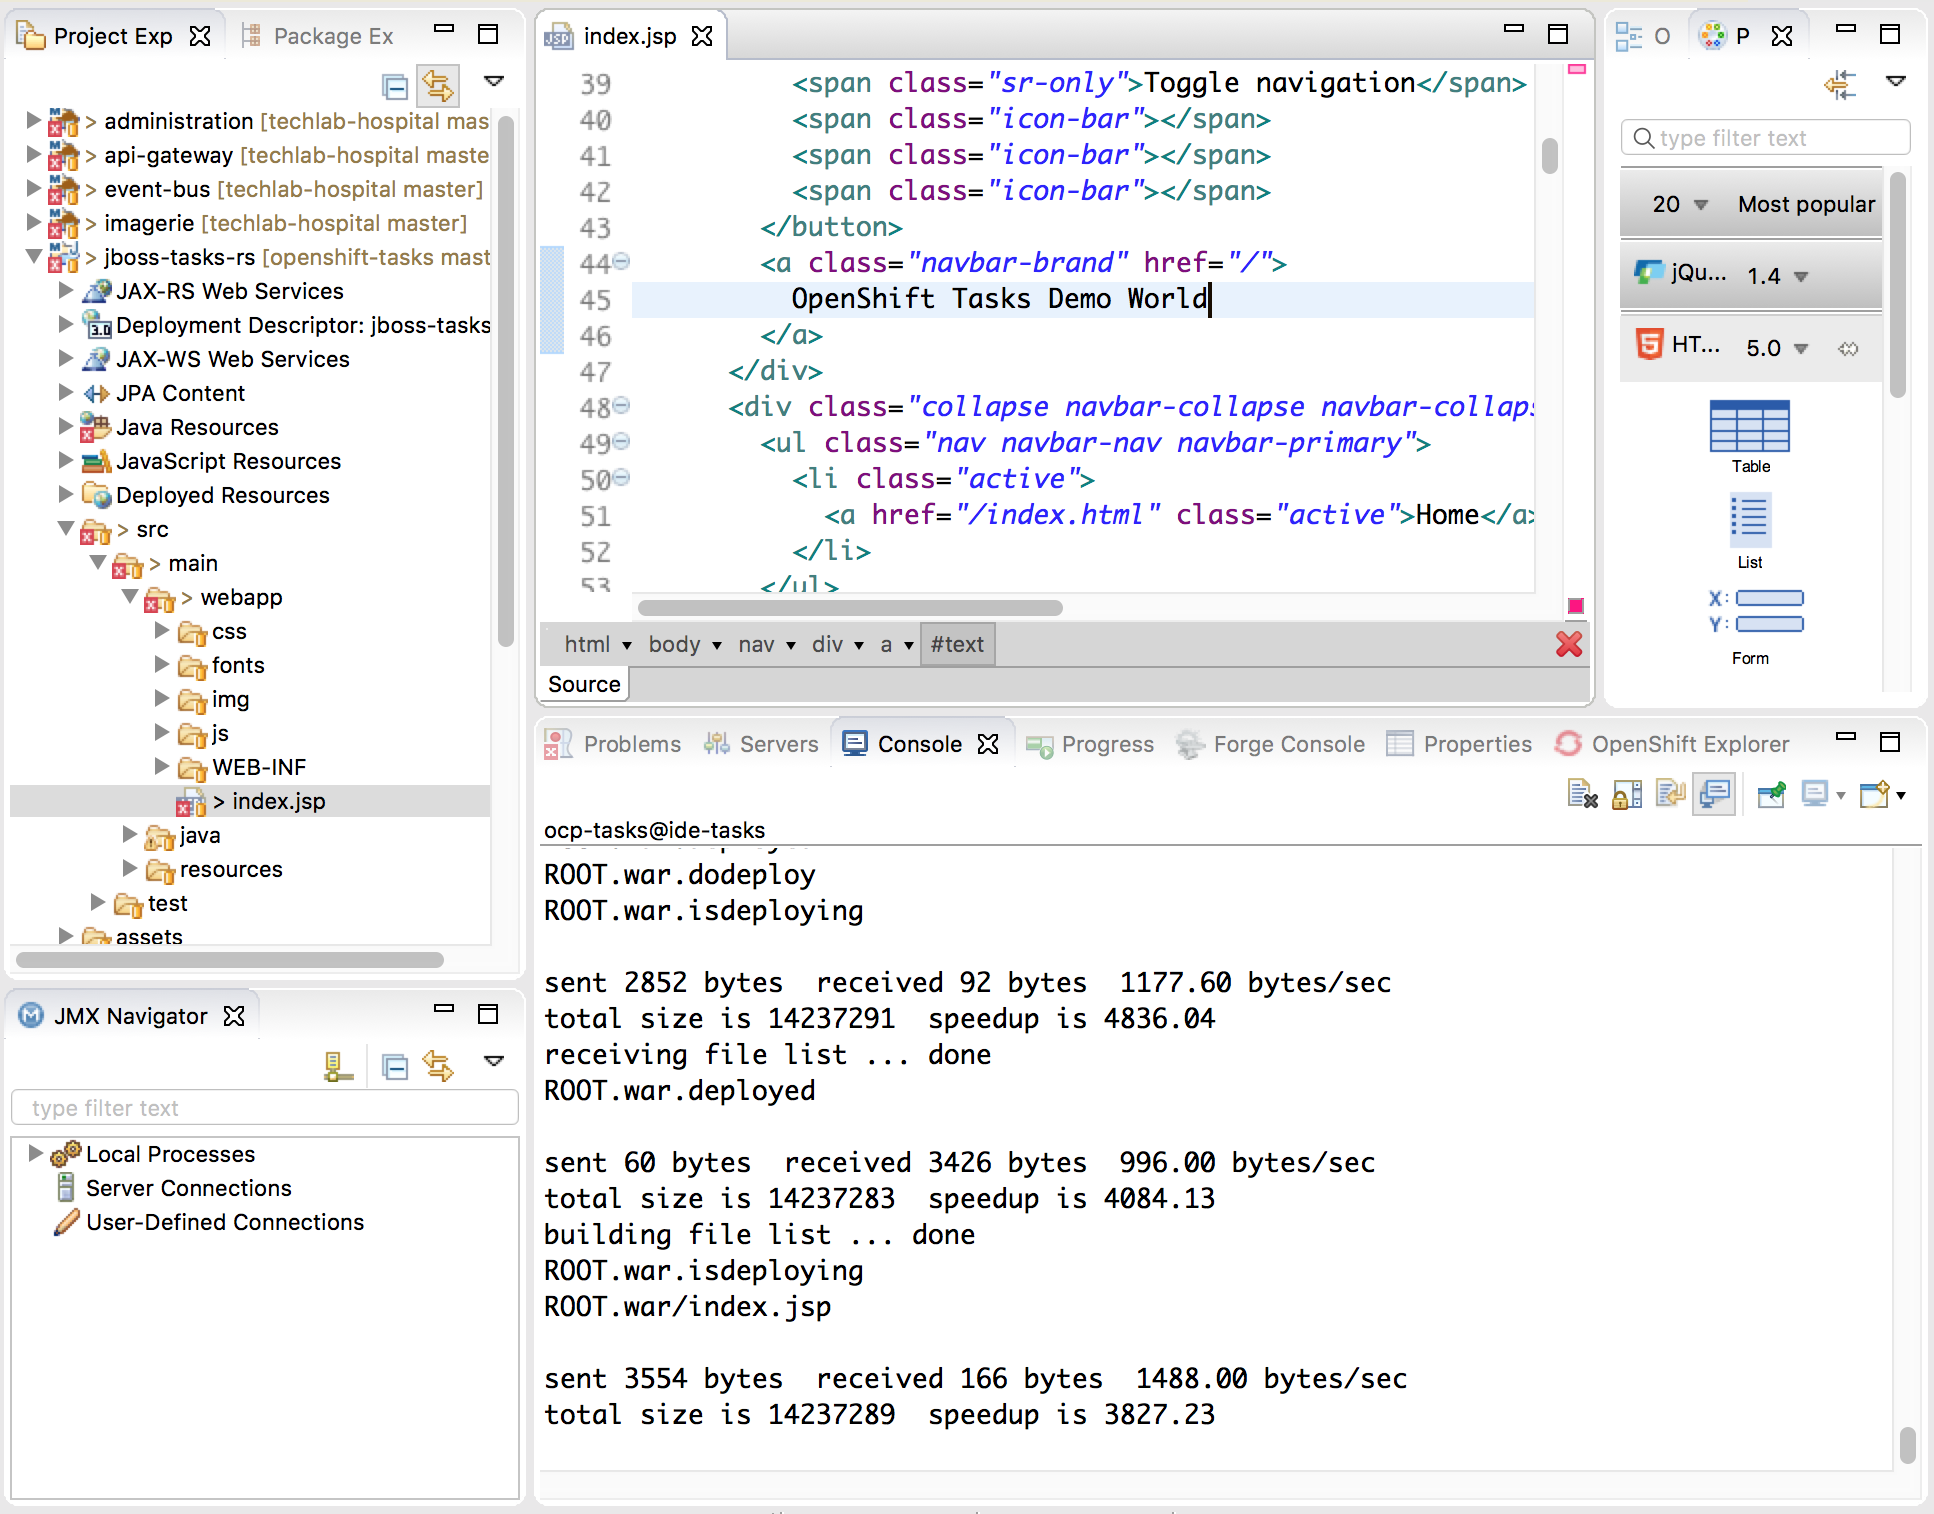Click the body breadcrumb element
This screenshot has height=1514, width=1934.
tap(675, 645)
